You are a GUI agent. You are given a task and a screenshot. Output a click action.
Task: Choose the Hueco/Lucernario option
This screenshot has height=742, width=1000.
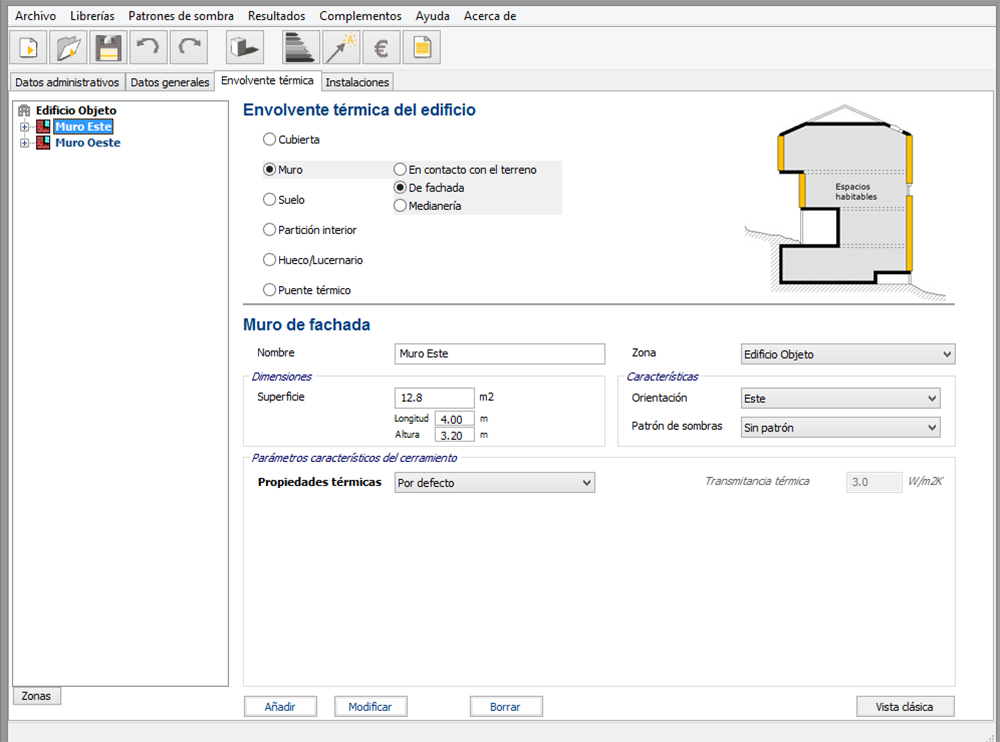pyautogui.click(x=269, y=260)
